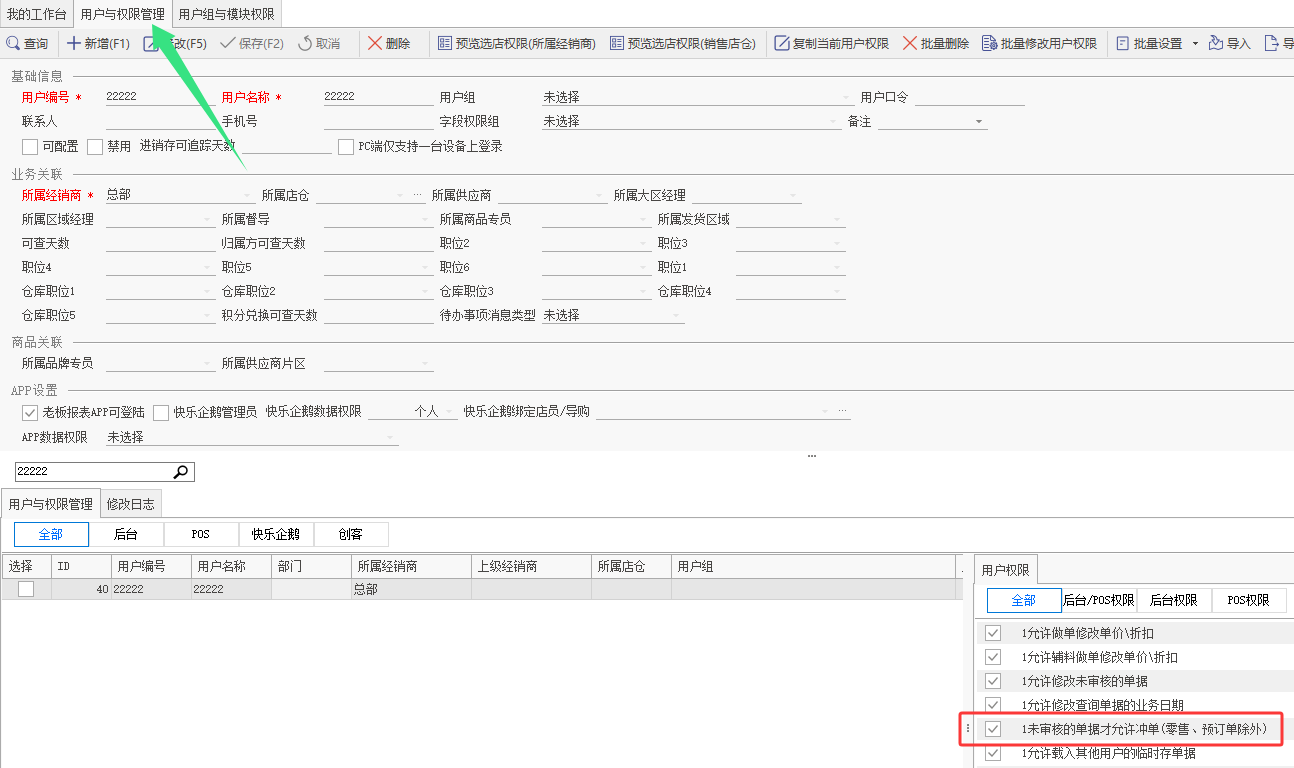Image resolution: width=1294 pixels, height=768 pixels.
Task: Click the 删除 red X icon
Action: click(x=375, y=44)
